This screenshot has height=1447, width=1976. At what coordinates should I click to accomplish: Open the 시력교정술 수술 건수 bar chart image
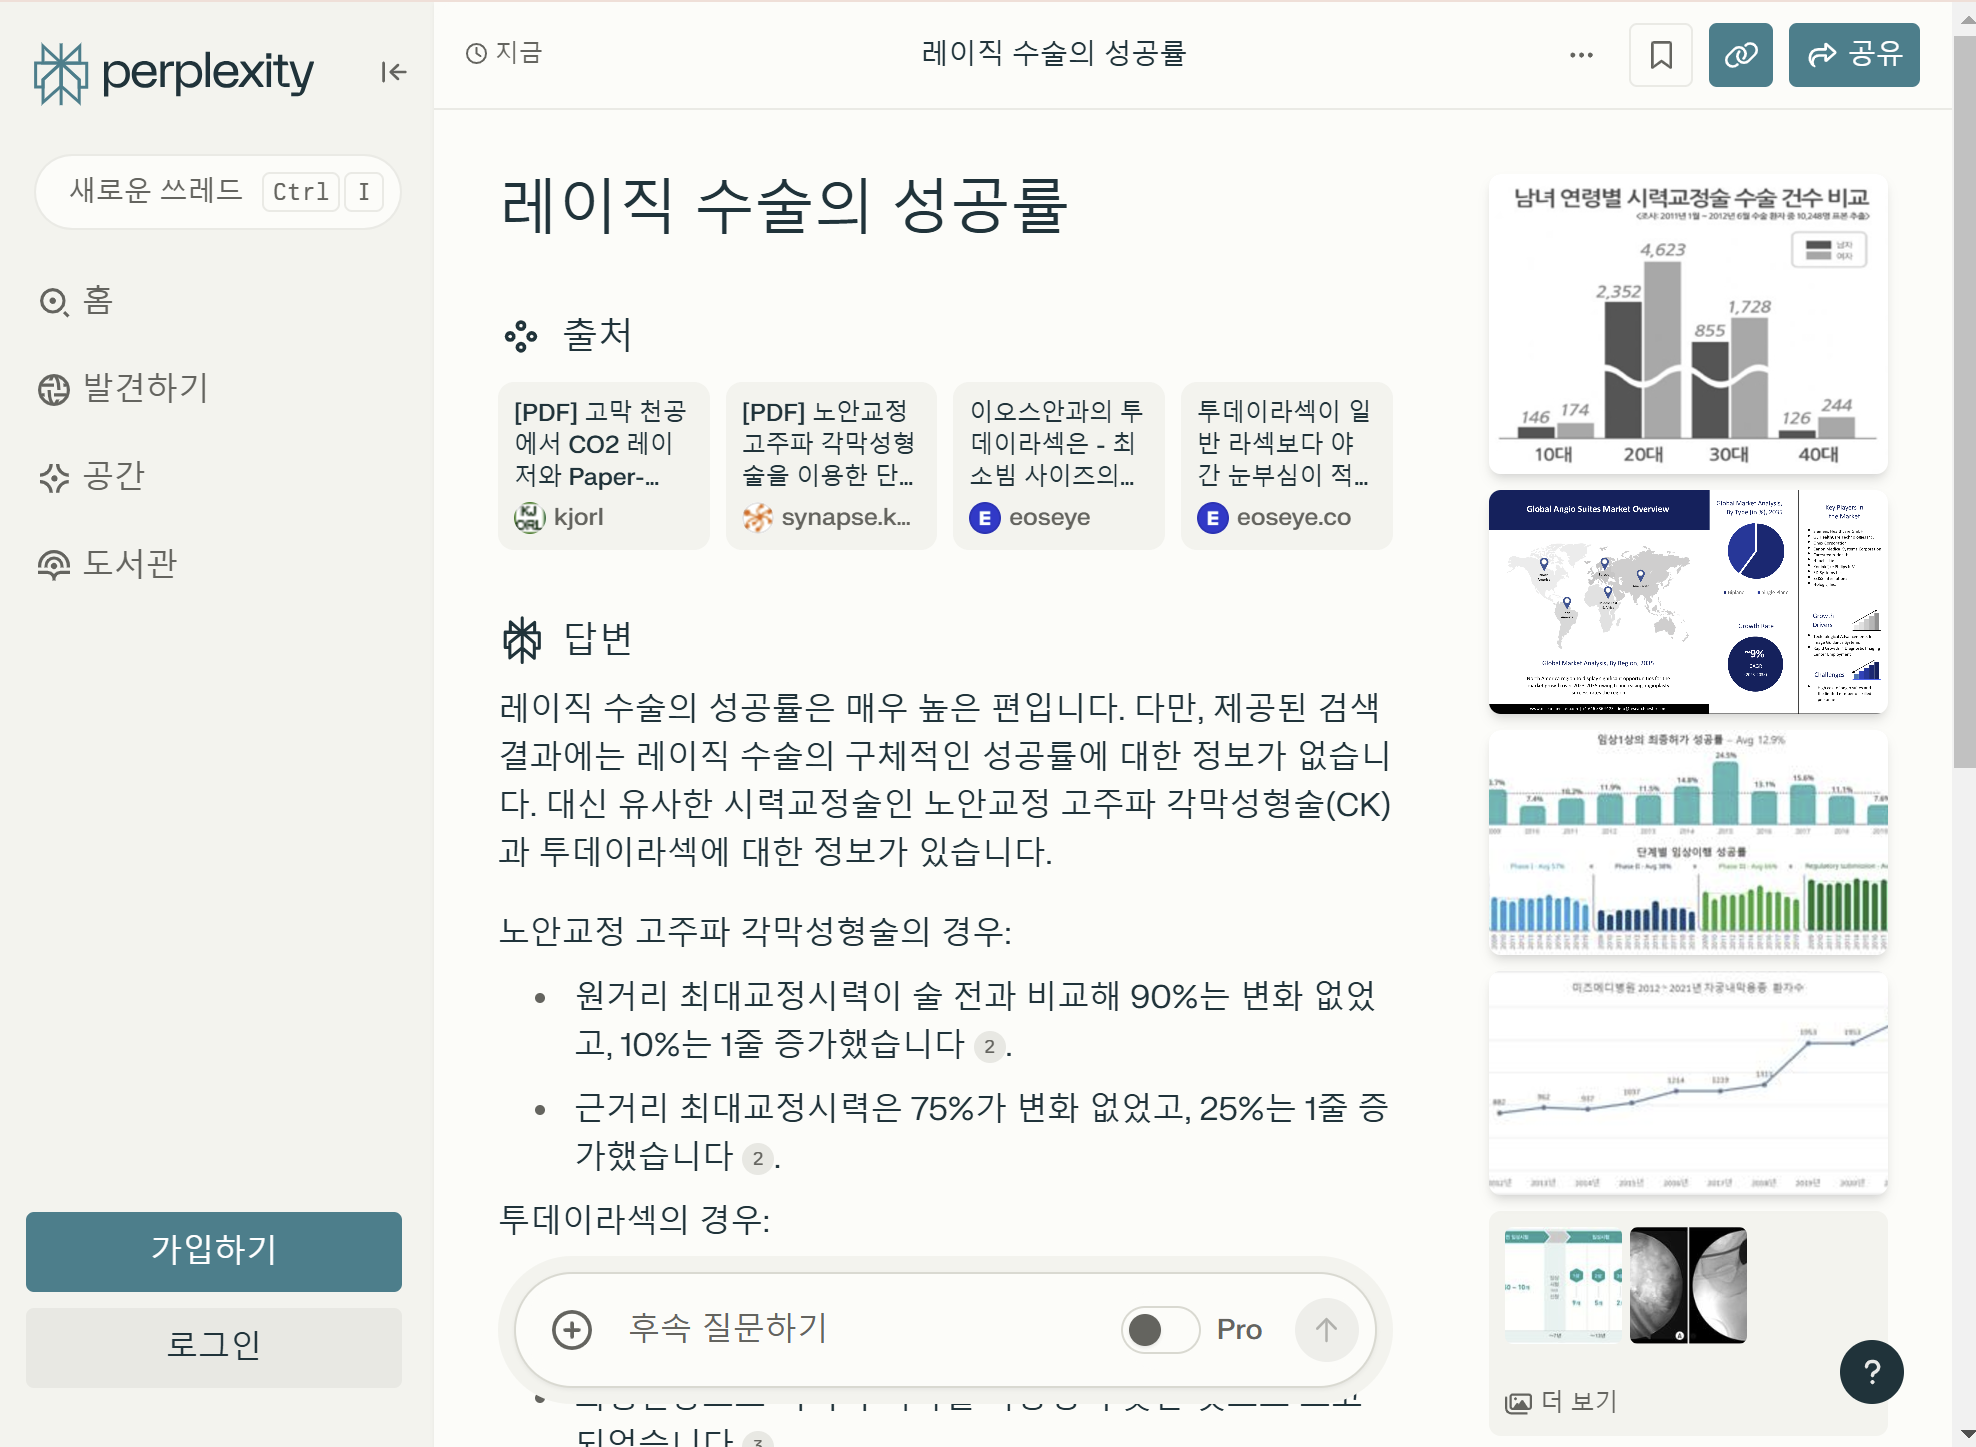[1688, 324]
